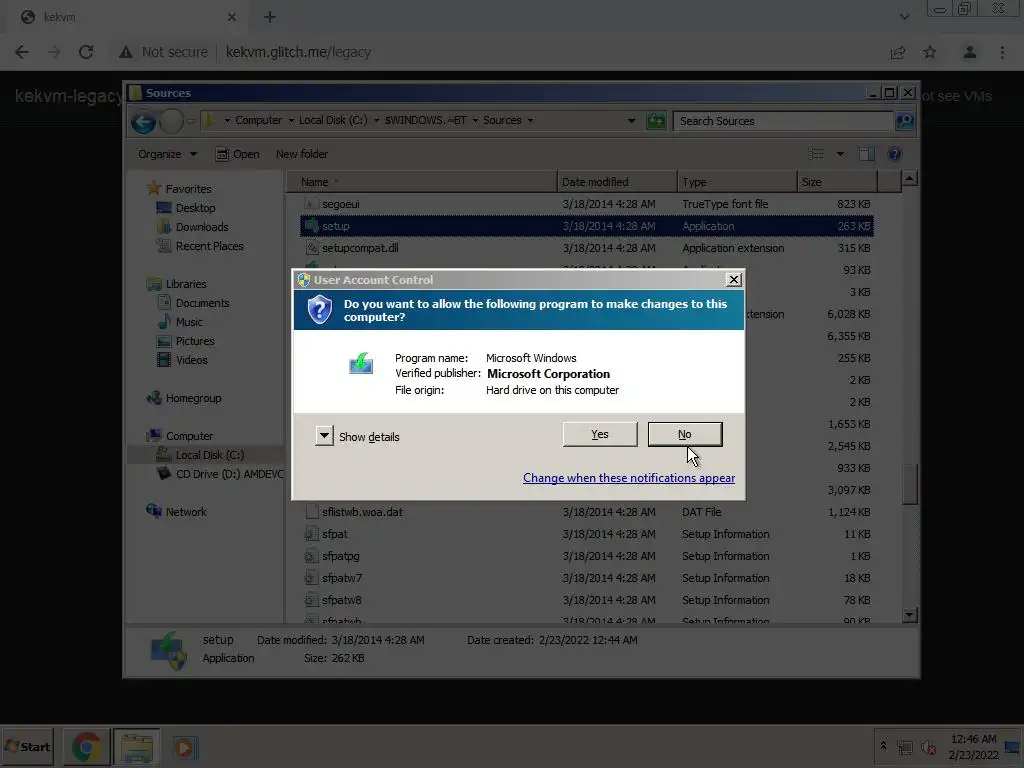Click the file list scroll down arrow
Screen dimensions: 1024x768
(x=909, y=615)
